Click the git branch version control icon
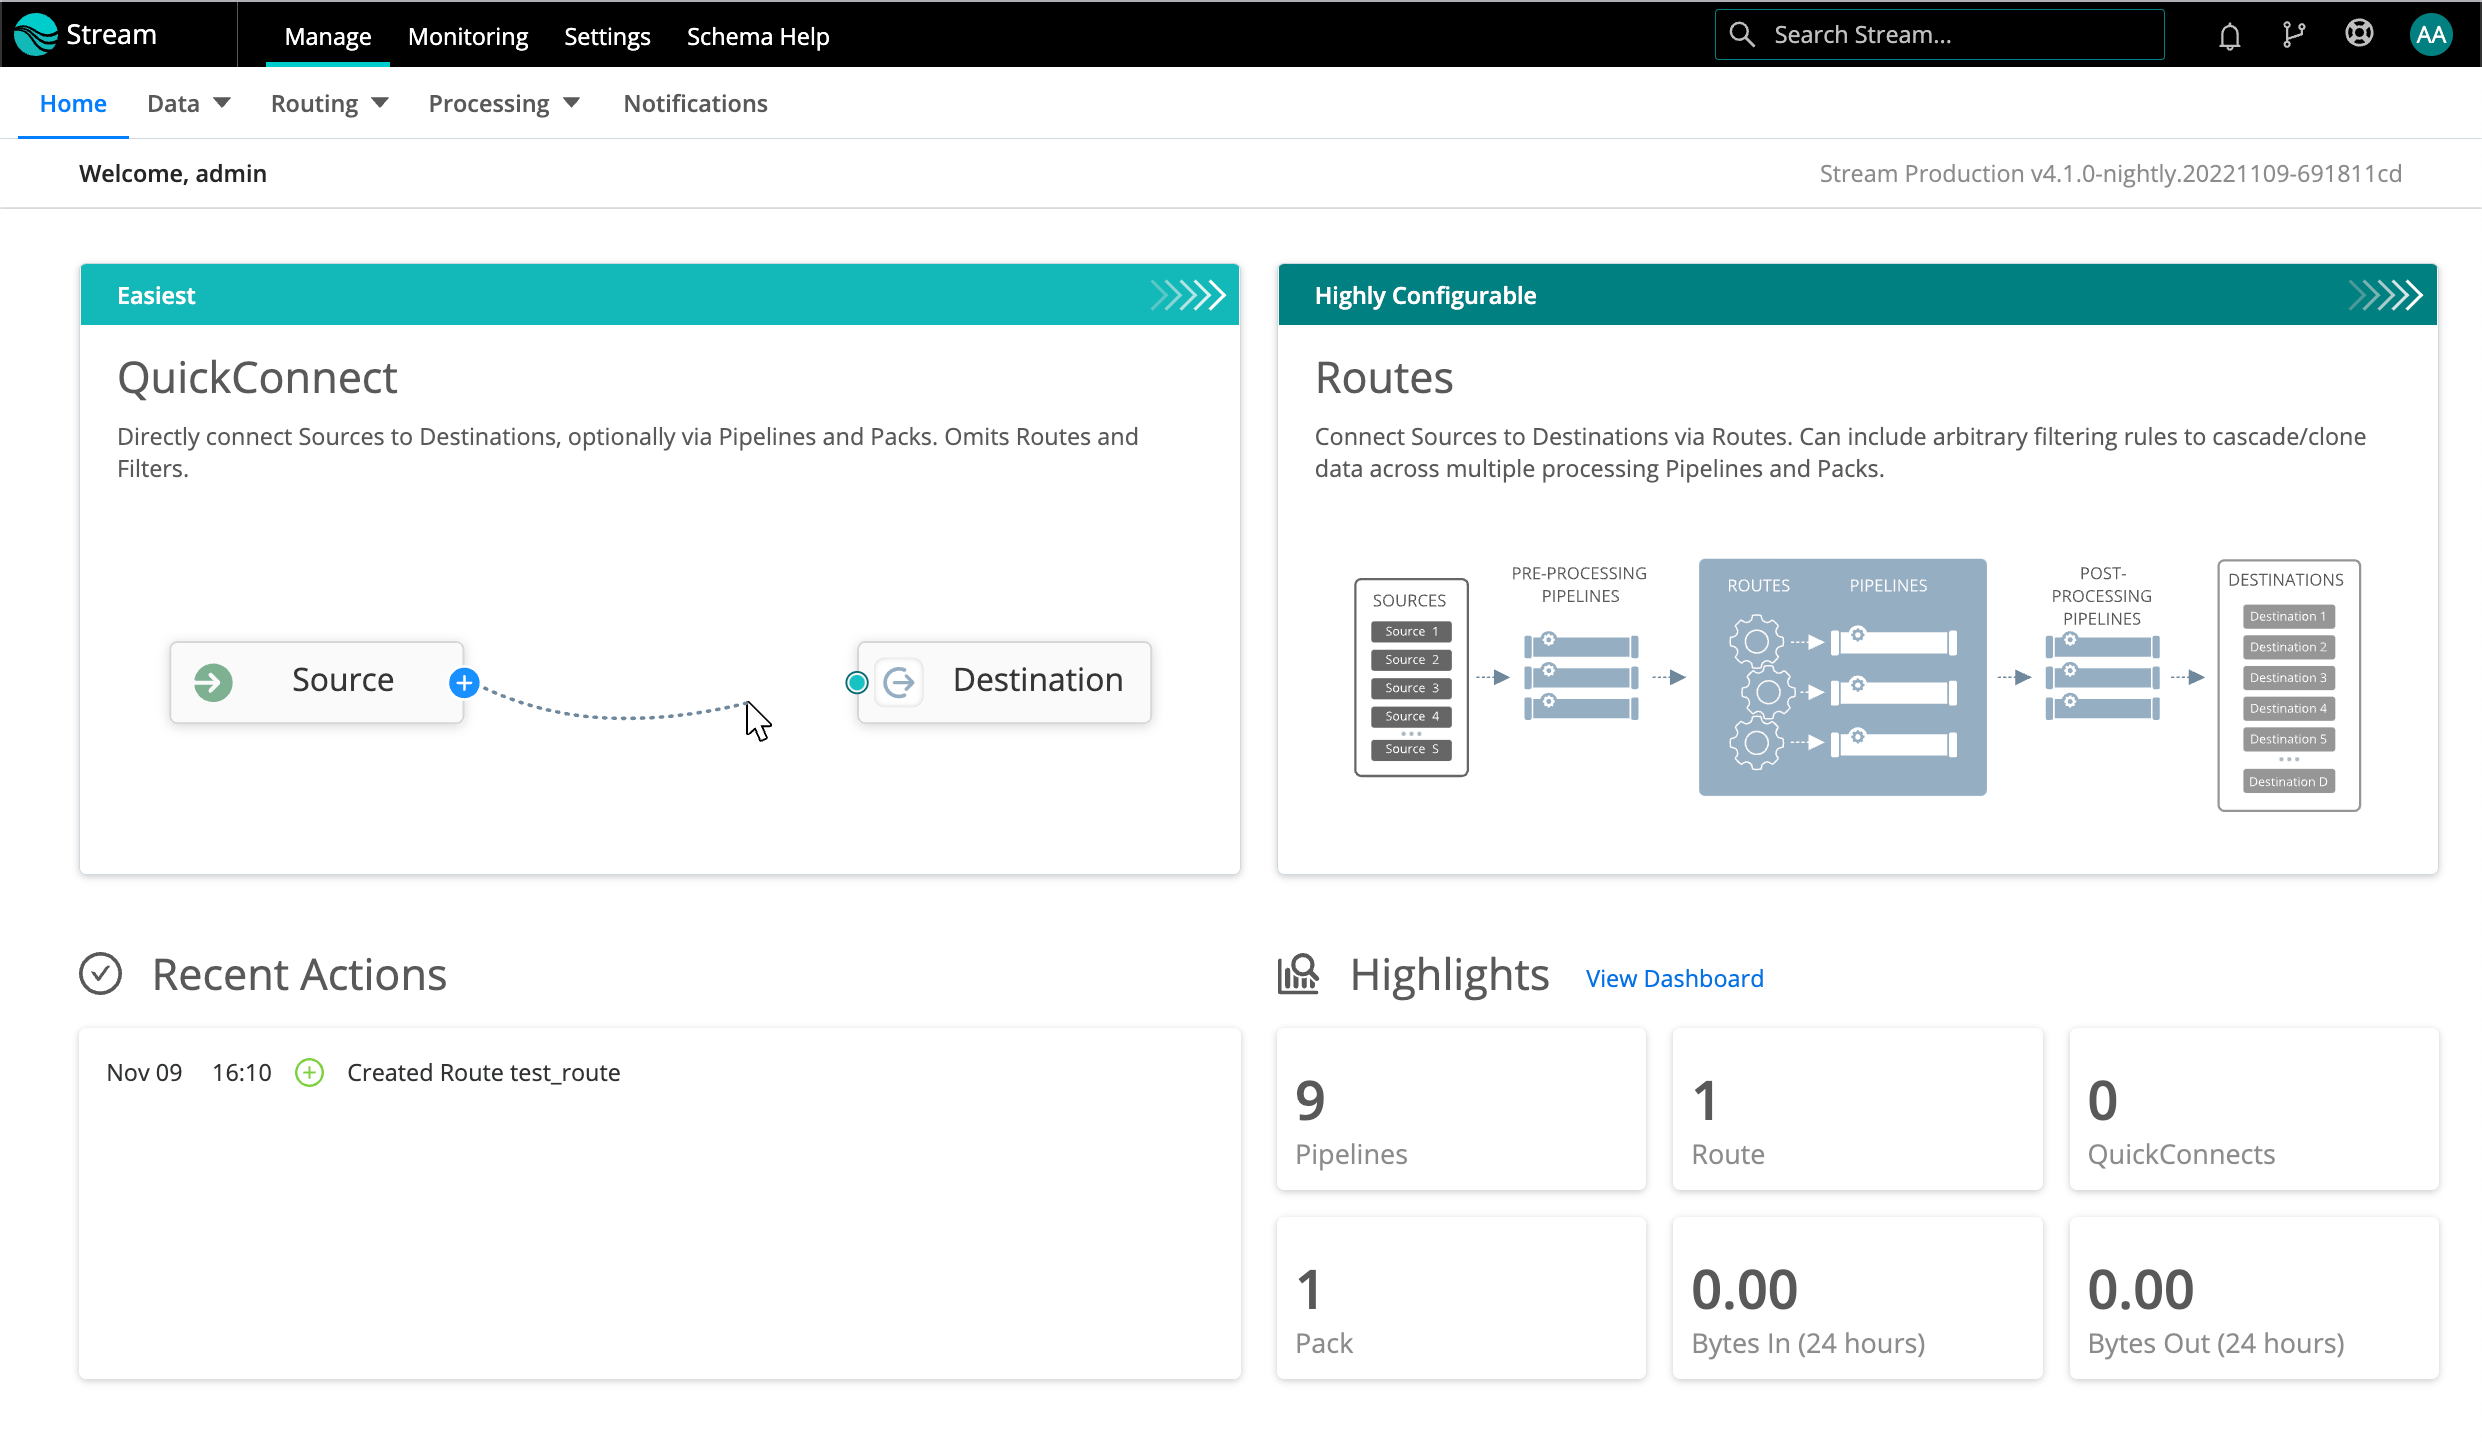Viewport: 2482px width, 1442px height. [x=2294, y=33]
